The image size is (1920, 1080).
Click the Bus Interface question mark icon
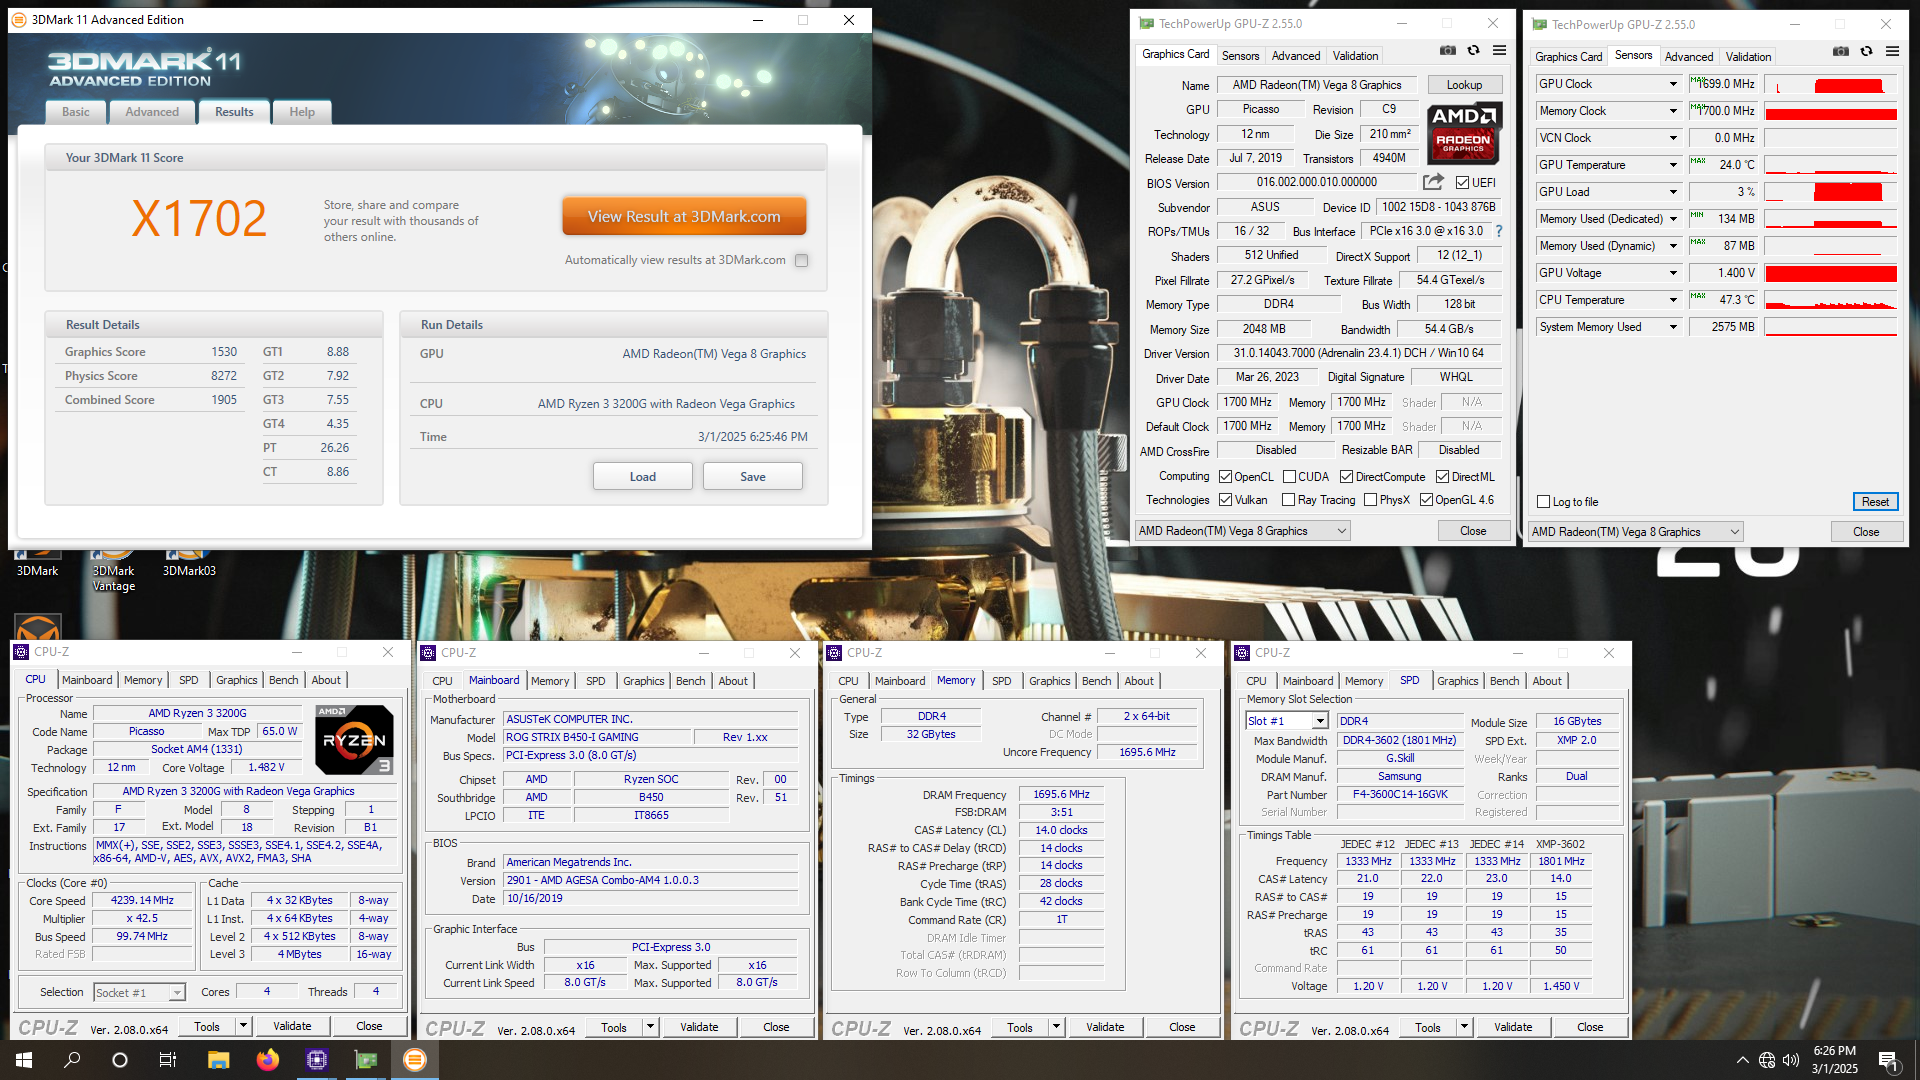pos(1498,231)
